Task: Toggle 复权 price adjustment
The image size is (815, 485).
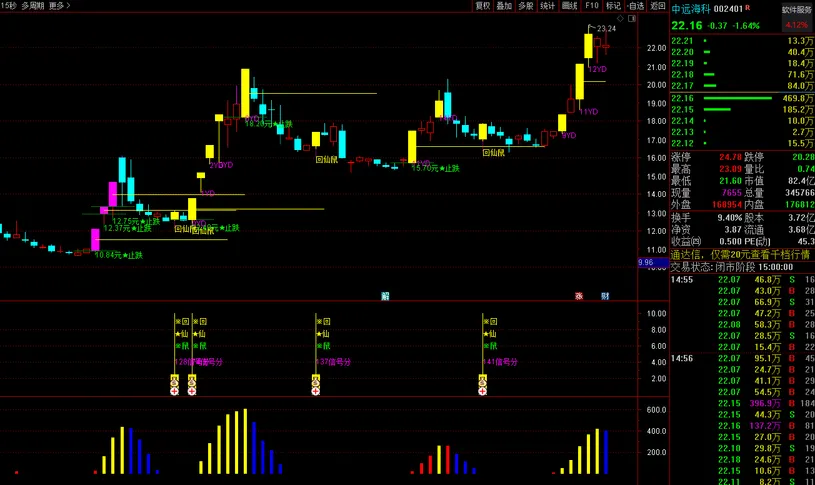Action: [483, 6]
